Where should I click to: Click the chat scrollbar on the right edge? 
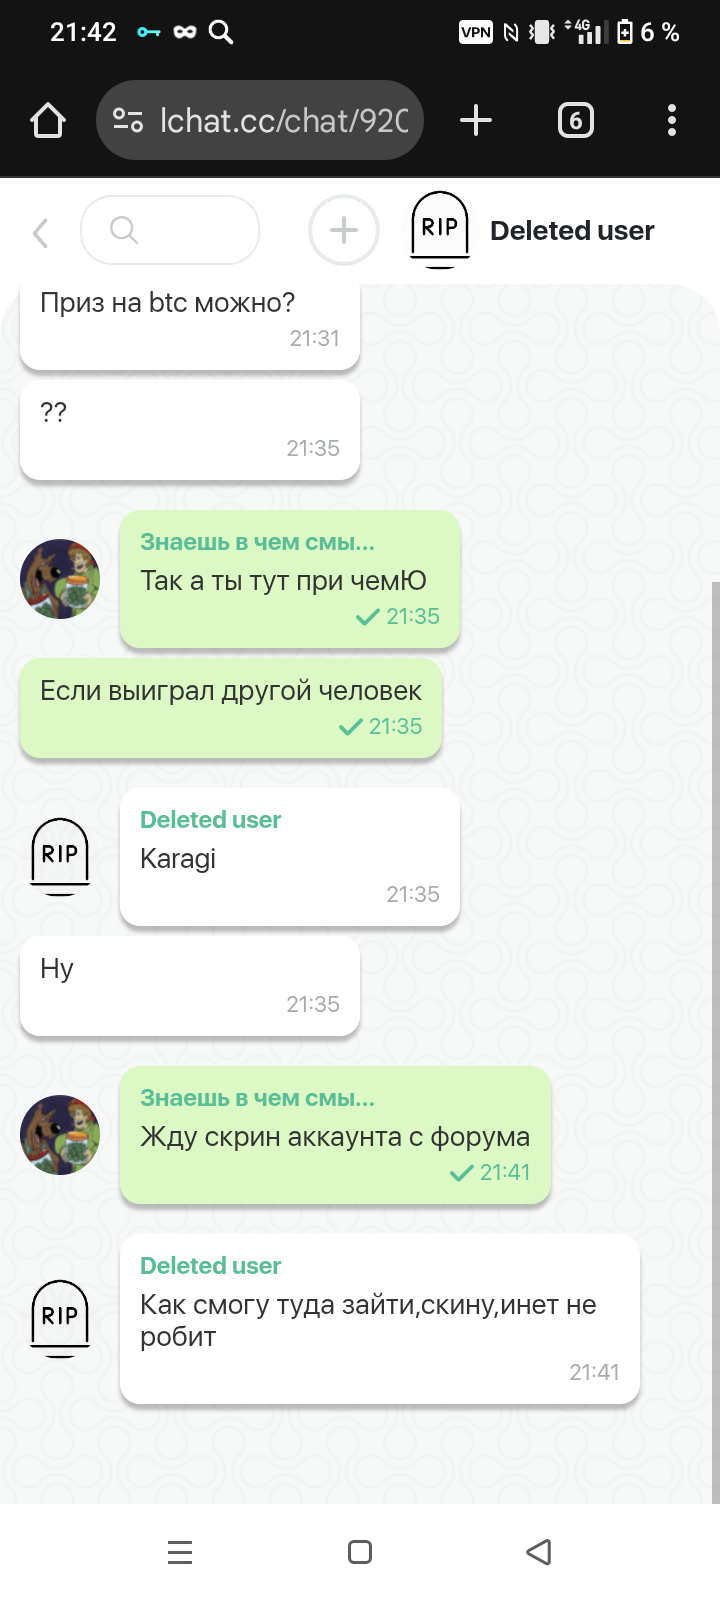pos(715,1040)
